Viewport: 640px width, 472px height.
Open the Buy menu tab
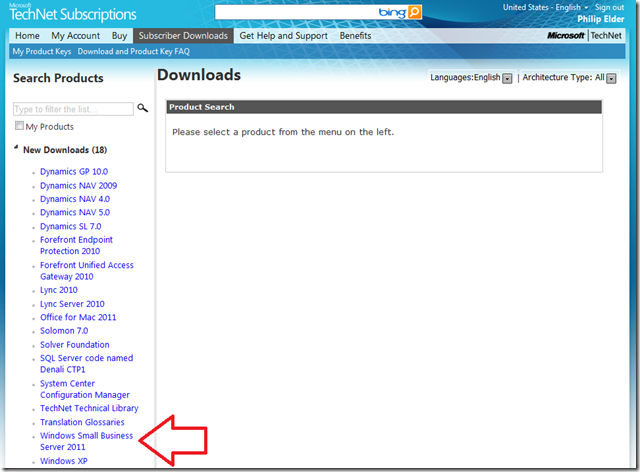coord(119,36)
